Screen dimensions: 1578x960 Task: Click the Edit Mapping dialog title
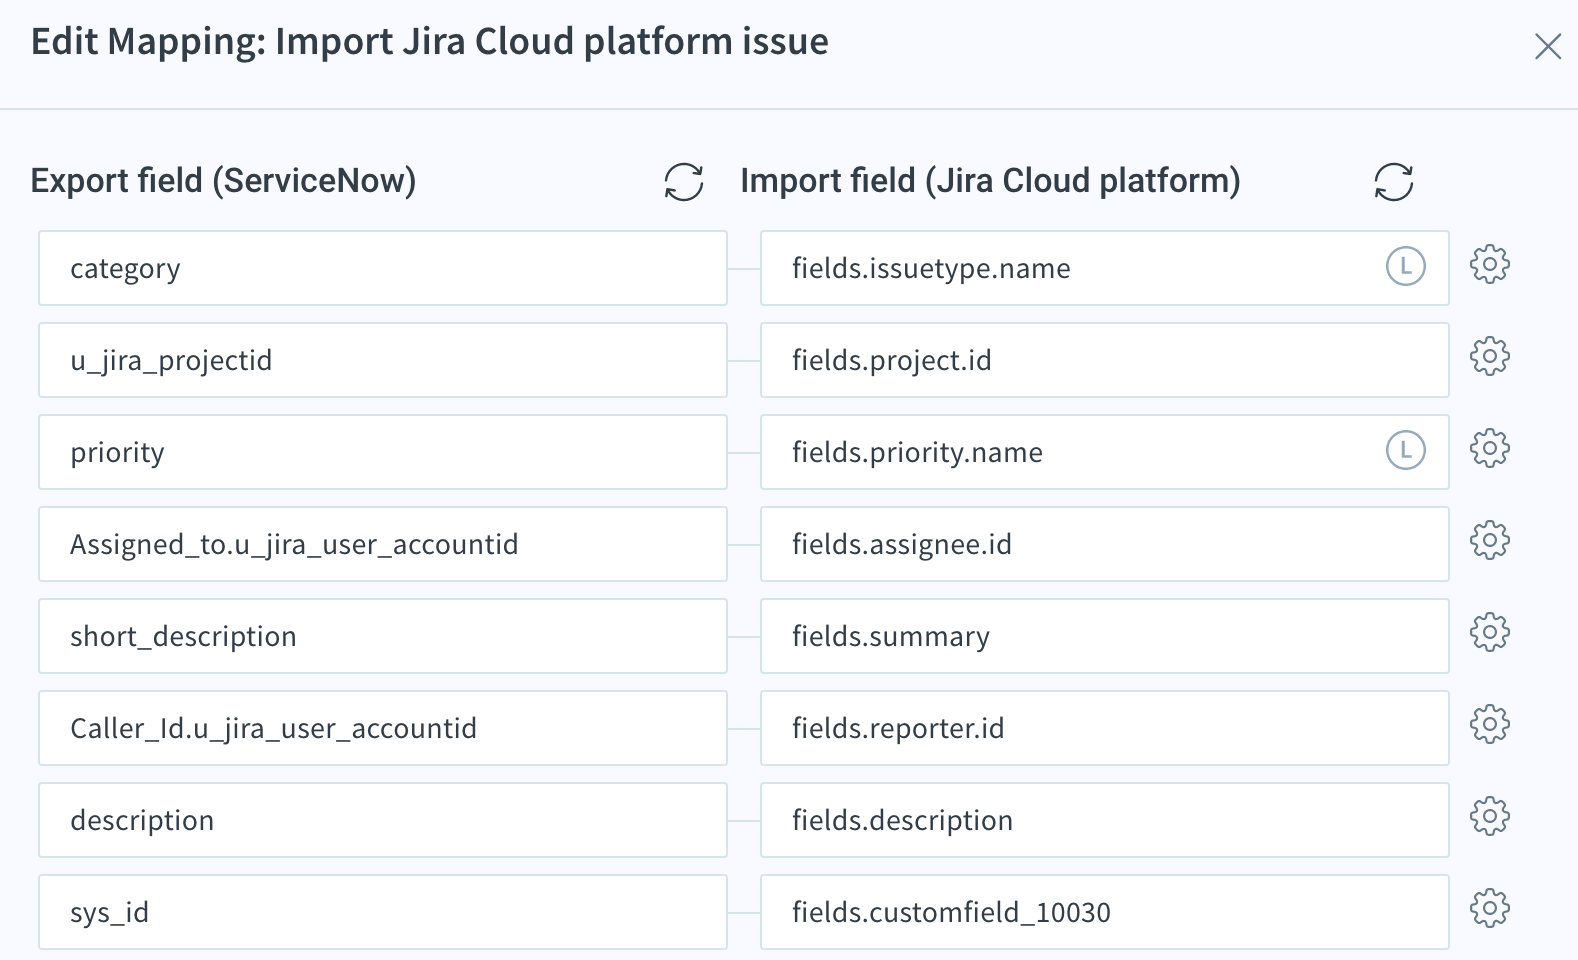tap(430, 42)
